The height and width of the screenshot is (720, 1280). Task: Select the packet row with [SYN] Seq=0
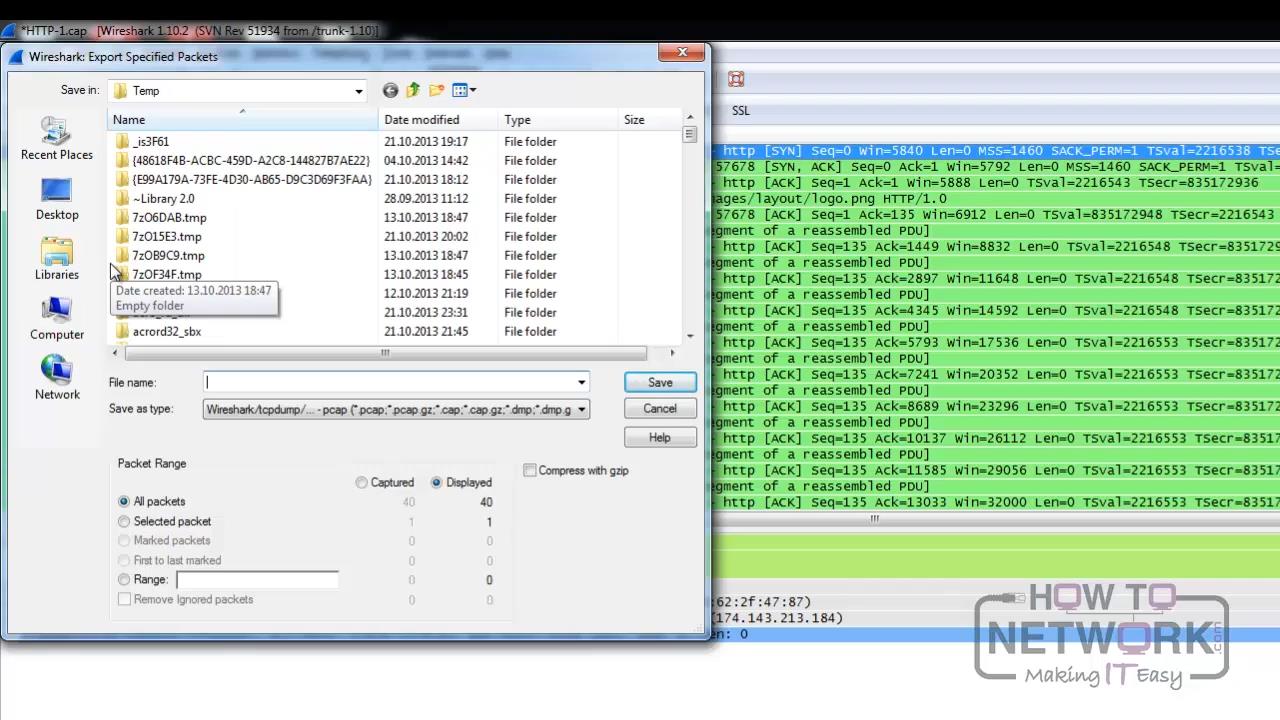[996, 151]
